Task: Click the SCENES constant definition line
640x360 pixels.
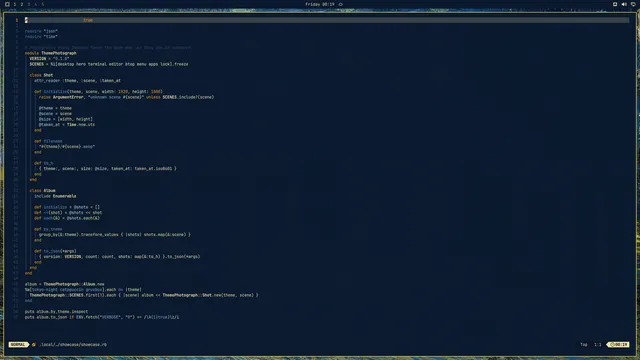Action: 109,64
